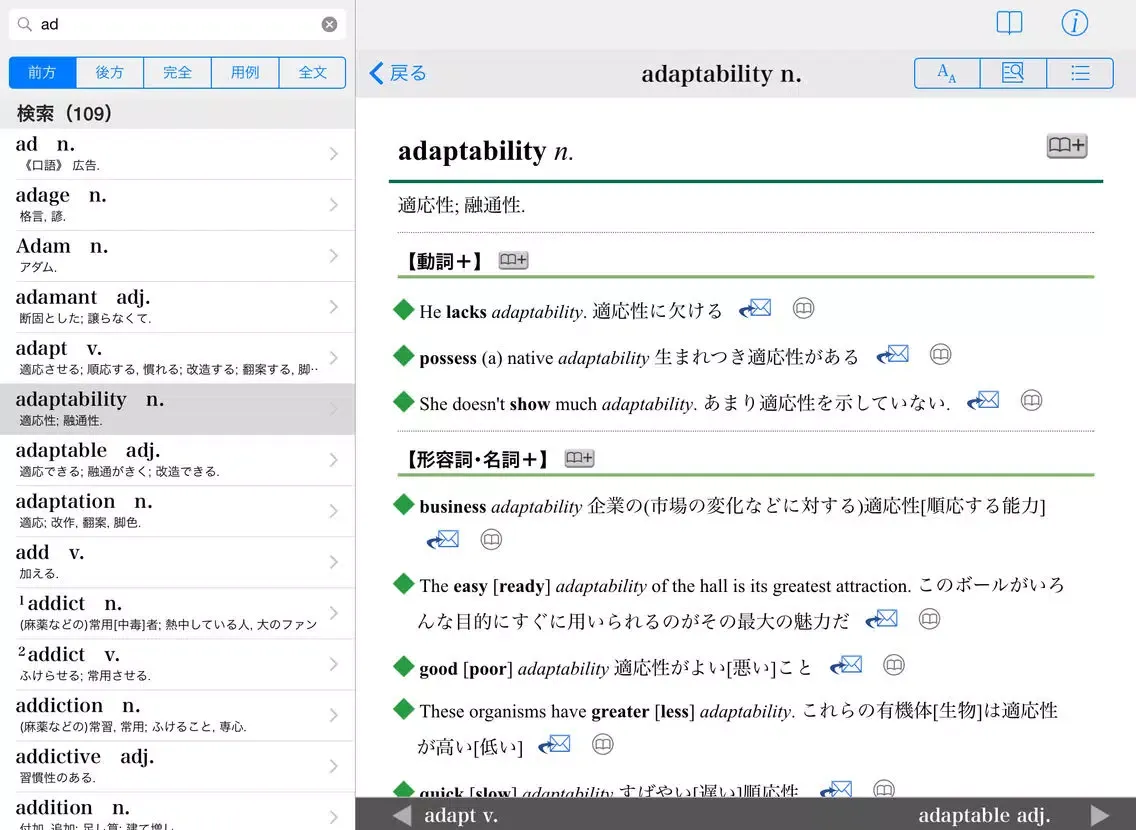Bookmark the 'greater [less] adaptability' example
This screenshot has width=1136, height=830.
602,745
